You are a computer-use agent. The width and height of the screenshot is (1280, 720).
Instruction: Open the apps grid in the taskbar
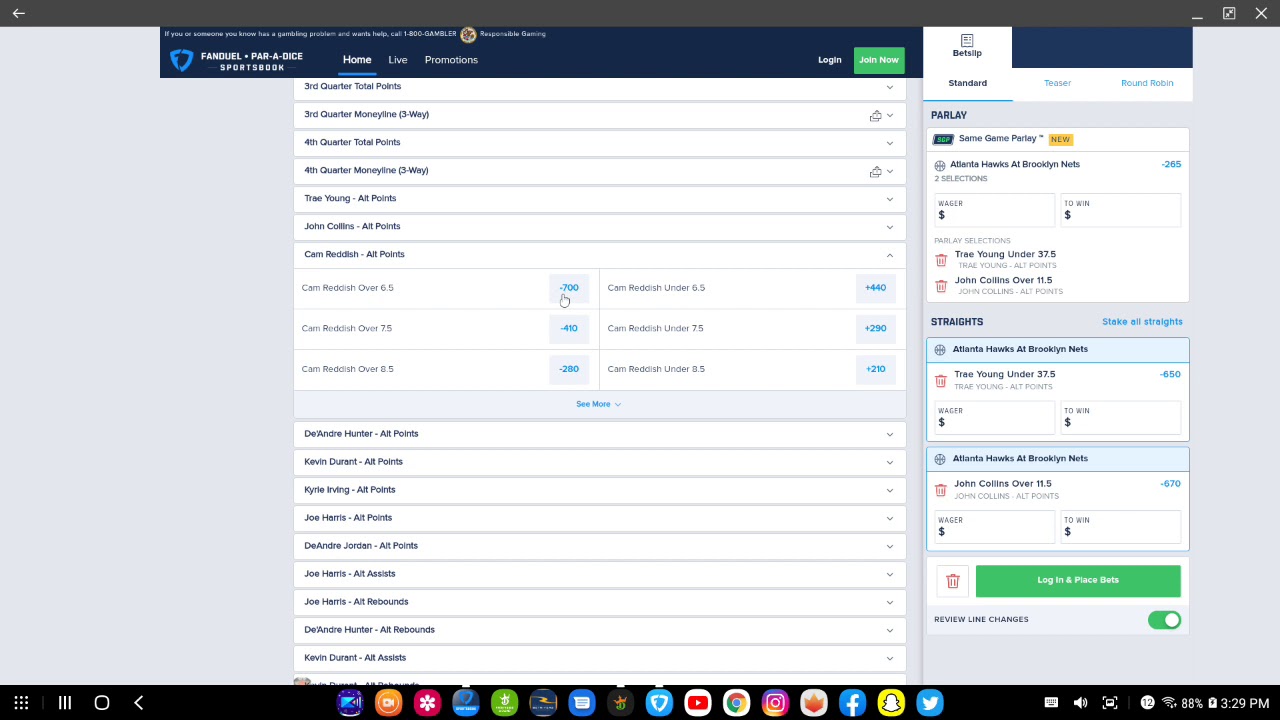coord(21,703)
